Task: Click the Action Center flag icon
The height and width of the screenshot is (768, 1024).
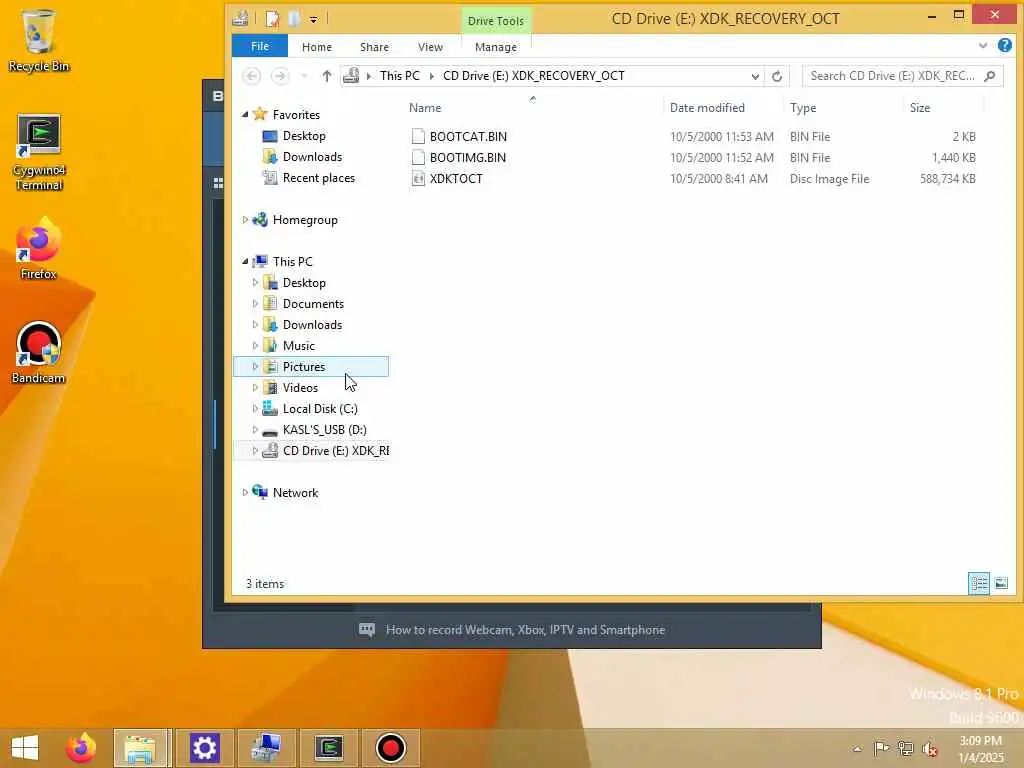Action: (x=881, y=748)
